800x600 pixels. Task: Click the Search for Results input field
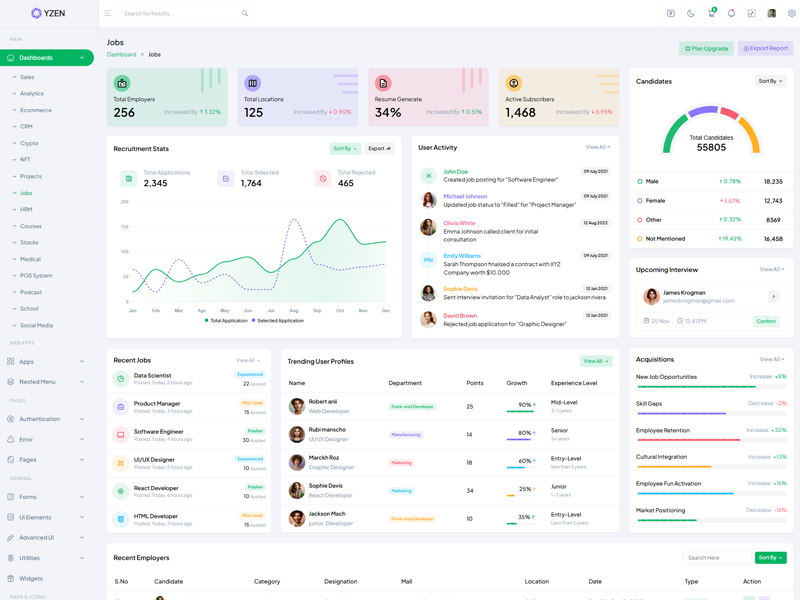coord(178,13)
